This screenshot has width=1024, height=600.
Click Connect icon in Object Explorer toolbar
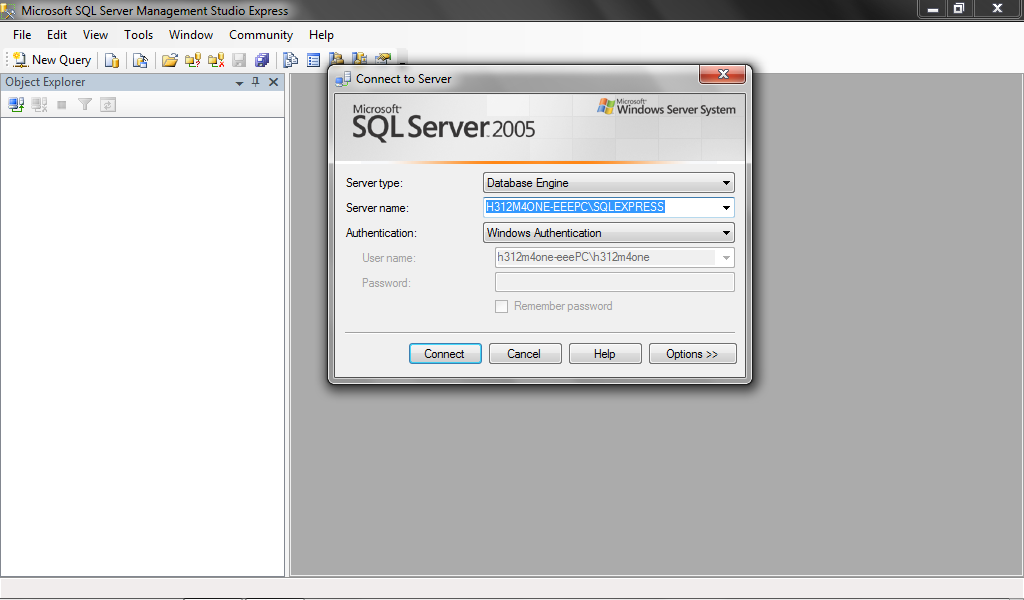click(16, 104)
